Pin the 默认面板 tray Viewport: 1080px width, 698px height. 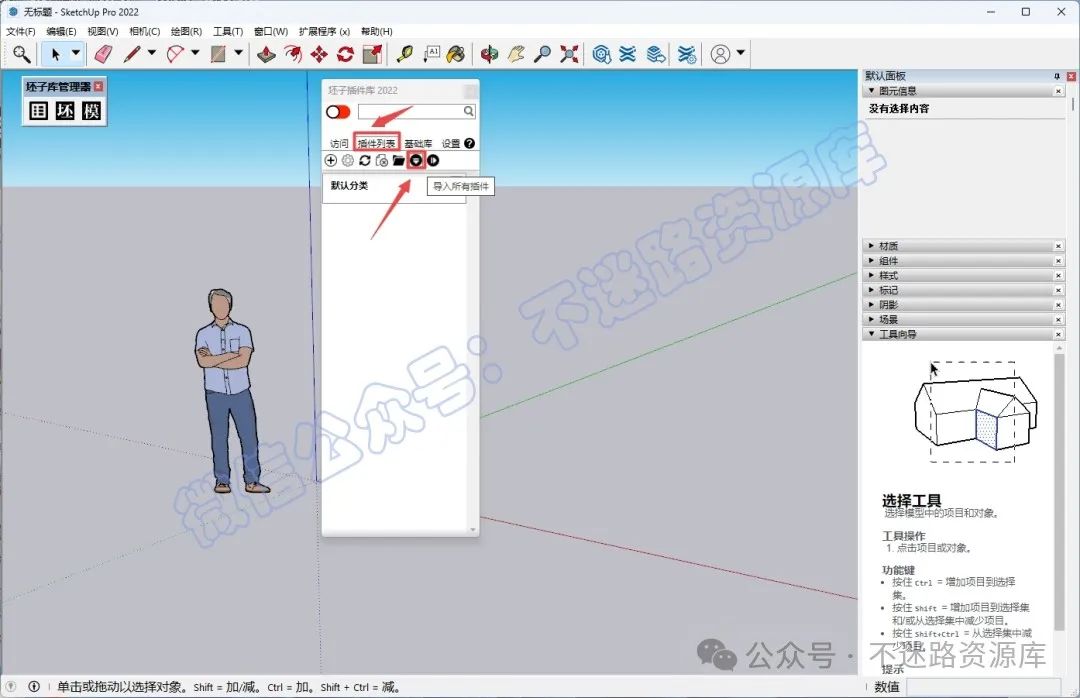[x=1057, y=76]
